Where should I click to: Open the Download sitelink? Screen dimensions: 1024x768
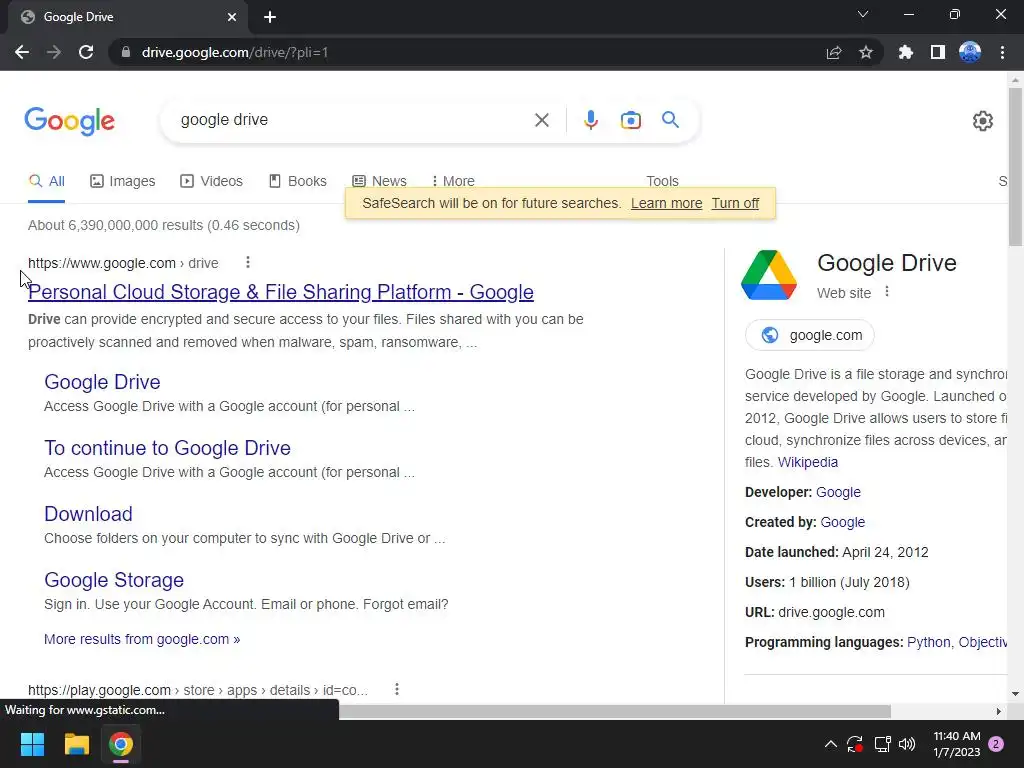pyautogui.click(x=88, y=514)
